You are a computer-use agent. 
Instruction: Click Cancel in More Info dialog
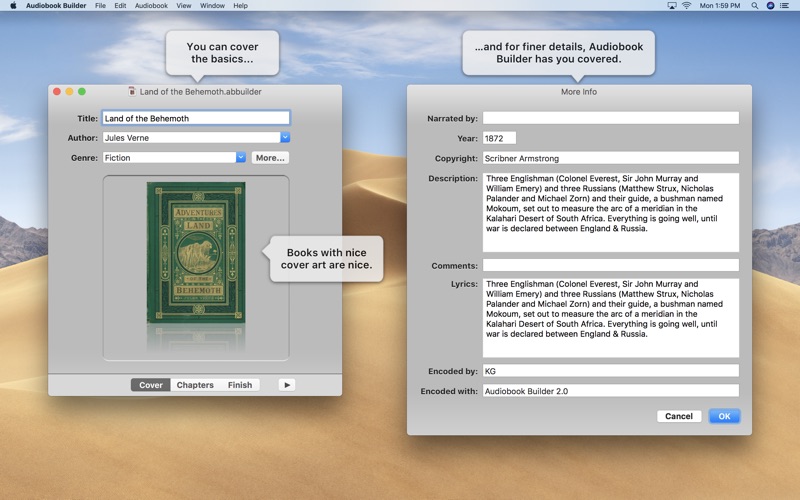pyautogui.click(x=679, y=416)
